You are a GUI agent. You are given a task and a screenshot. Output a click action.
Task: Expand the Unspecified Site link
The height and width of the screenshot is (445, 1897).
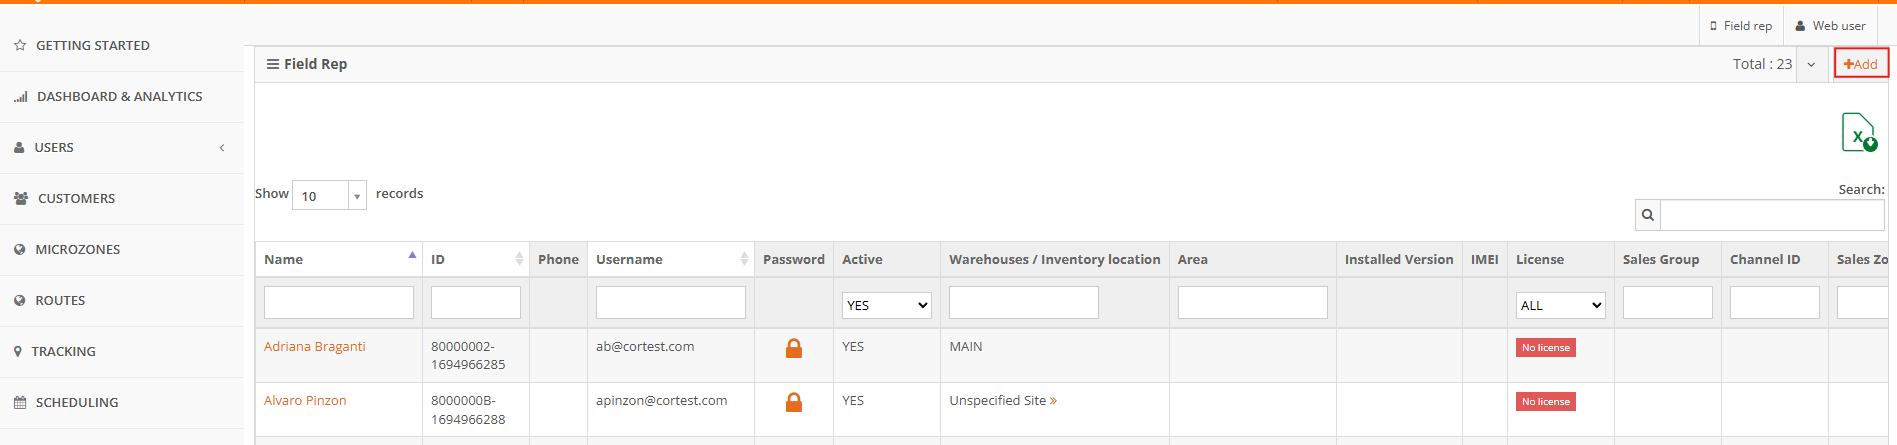1003,401
